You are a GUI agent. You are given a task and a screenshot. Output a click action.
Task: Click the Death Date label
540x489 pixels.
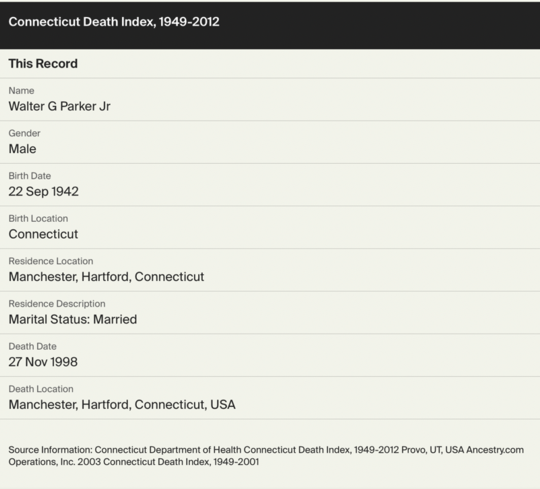point(32,346)
